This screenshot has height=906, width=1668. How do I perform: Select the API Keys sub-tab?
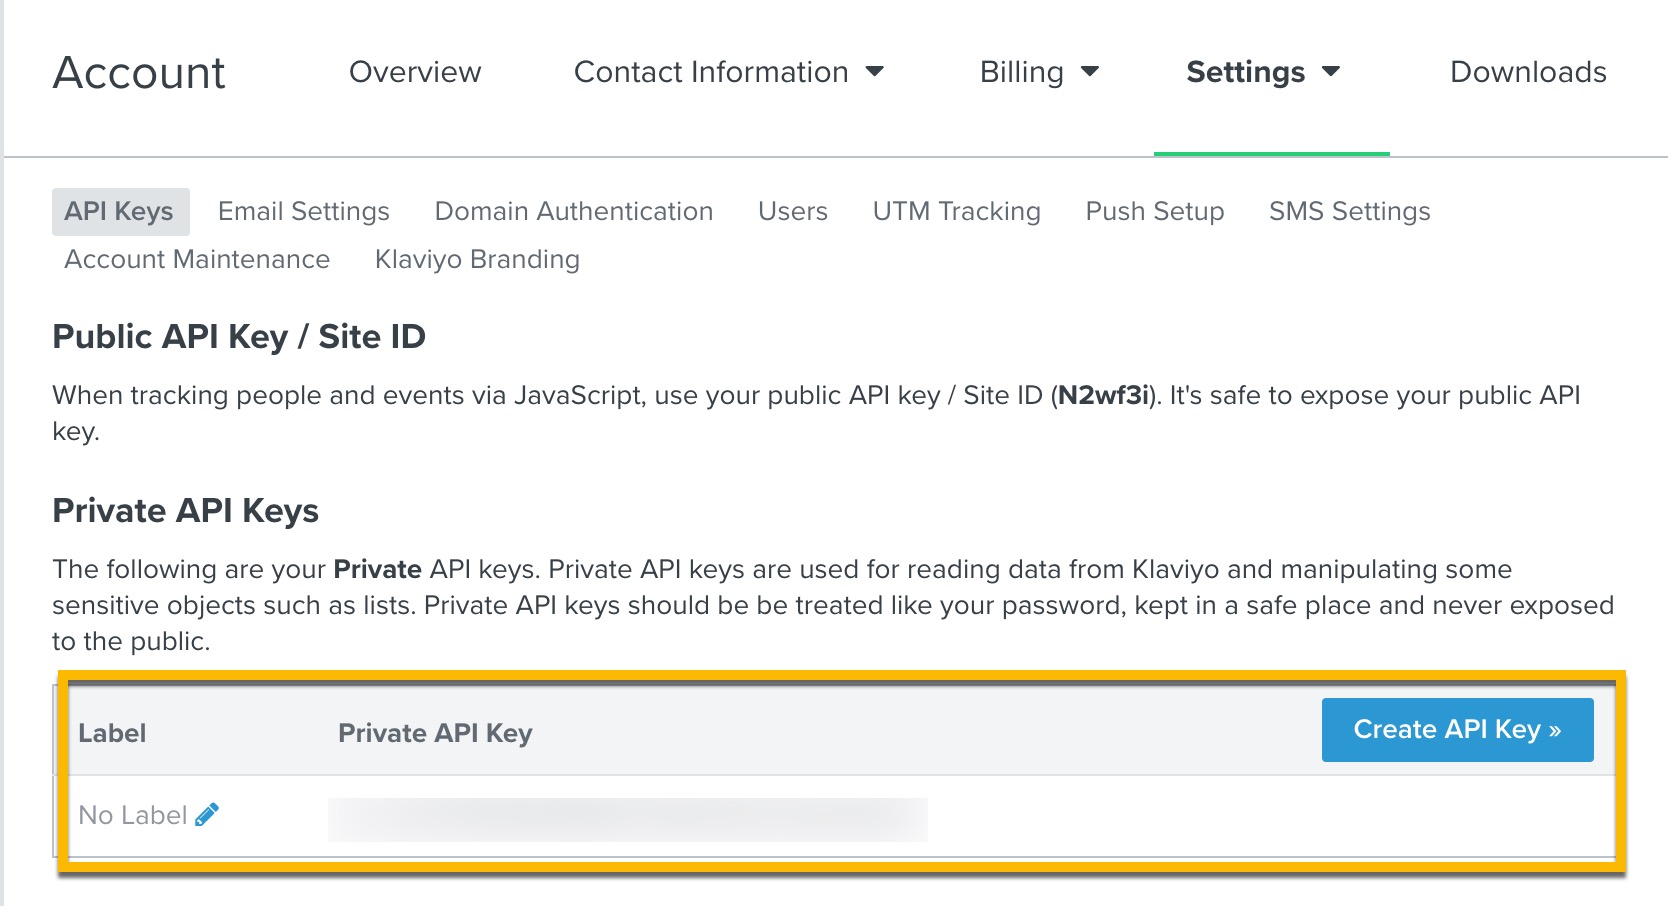click(120, 212)
